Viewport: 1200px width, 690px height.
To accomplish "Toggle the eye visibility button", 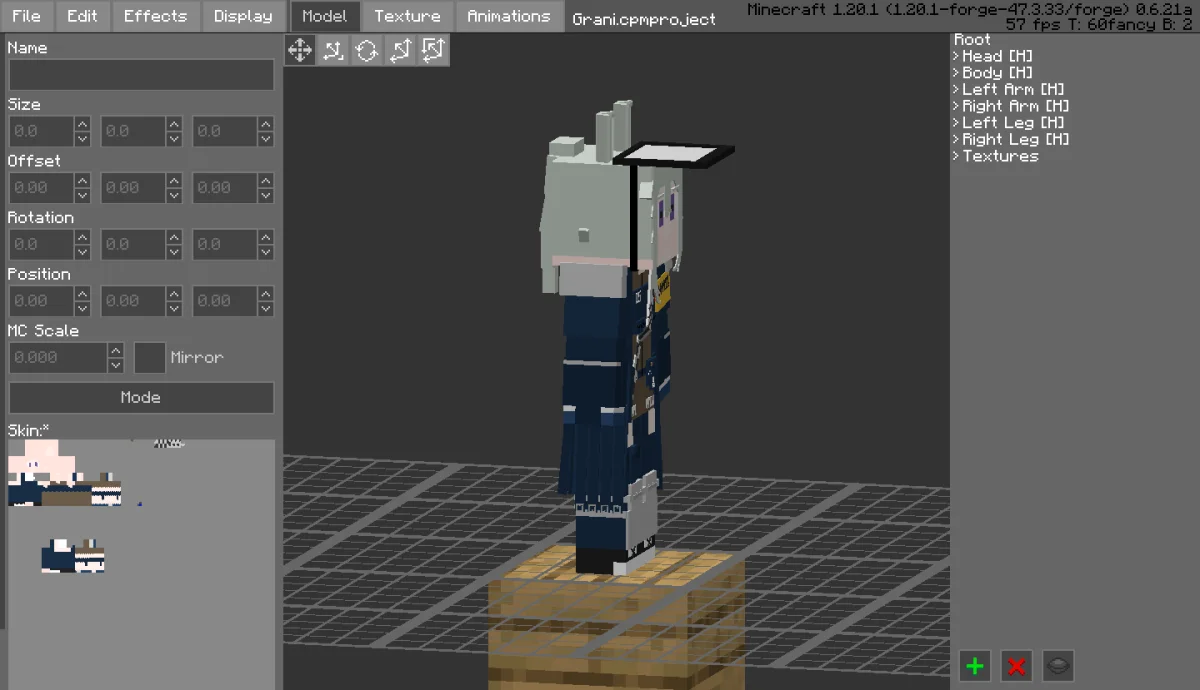I will (1059, 666).
